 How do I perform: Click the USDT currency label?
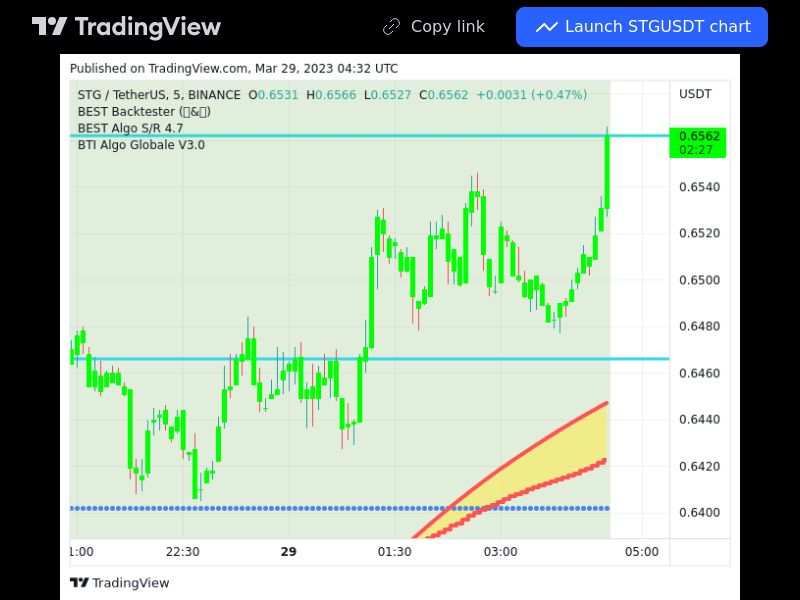(695, 94)
